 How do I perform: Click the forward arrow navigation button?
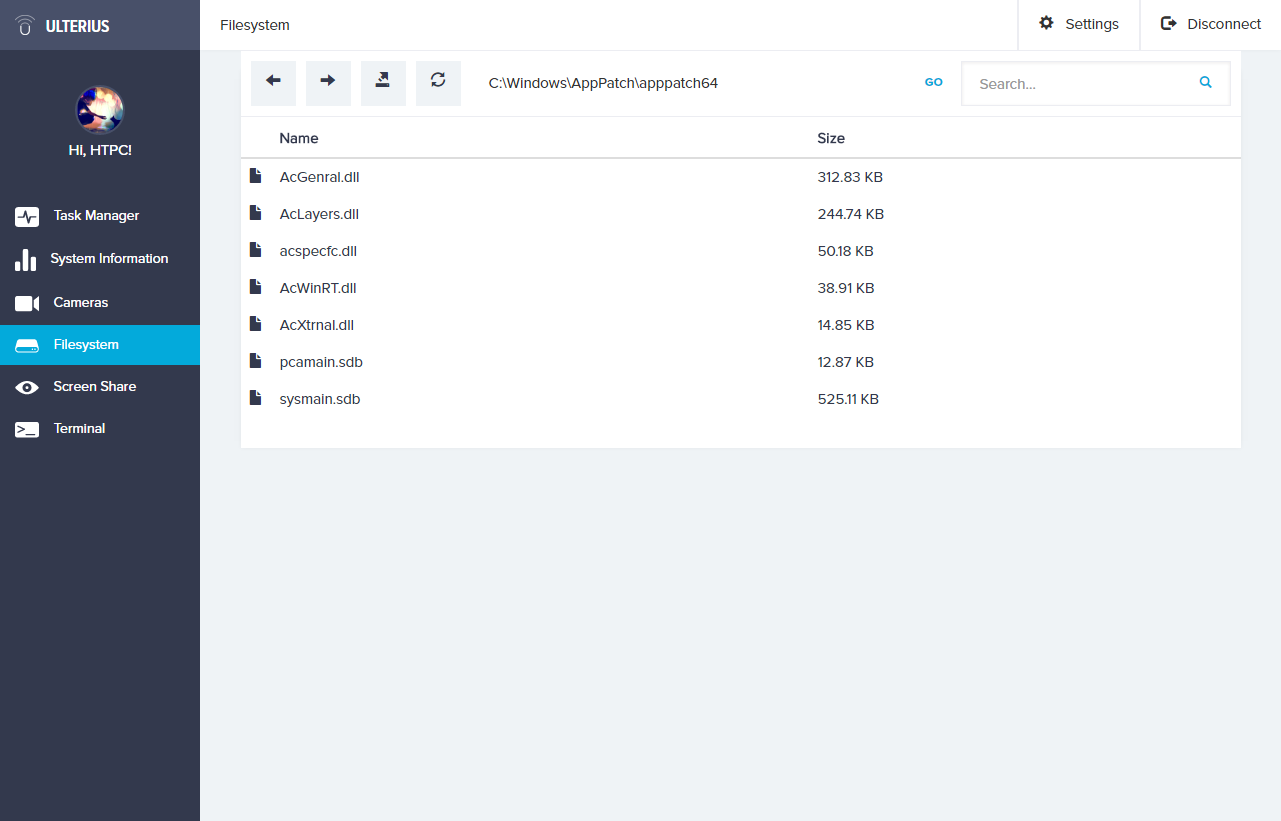point(328,83)
